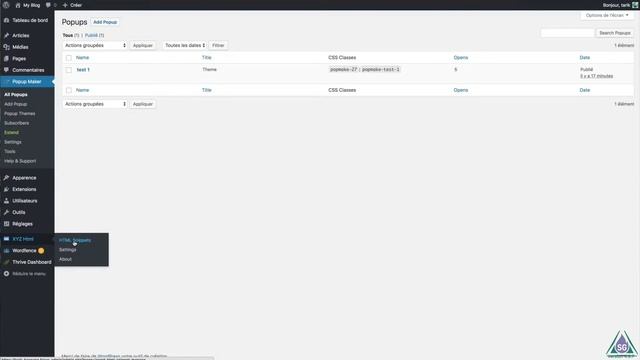Open Popup Maker Tools submenu item
This screenshot has width=640, height=360.
(x=10, y=151)
